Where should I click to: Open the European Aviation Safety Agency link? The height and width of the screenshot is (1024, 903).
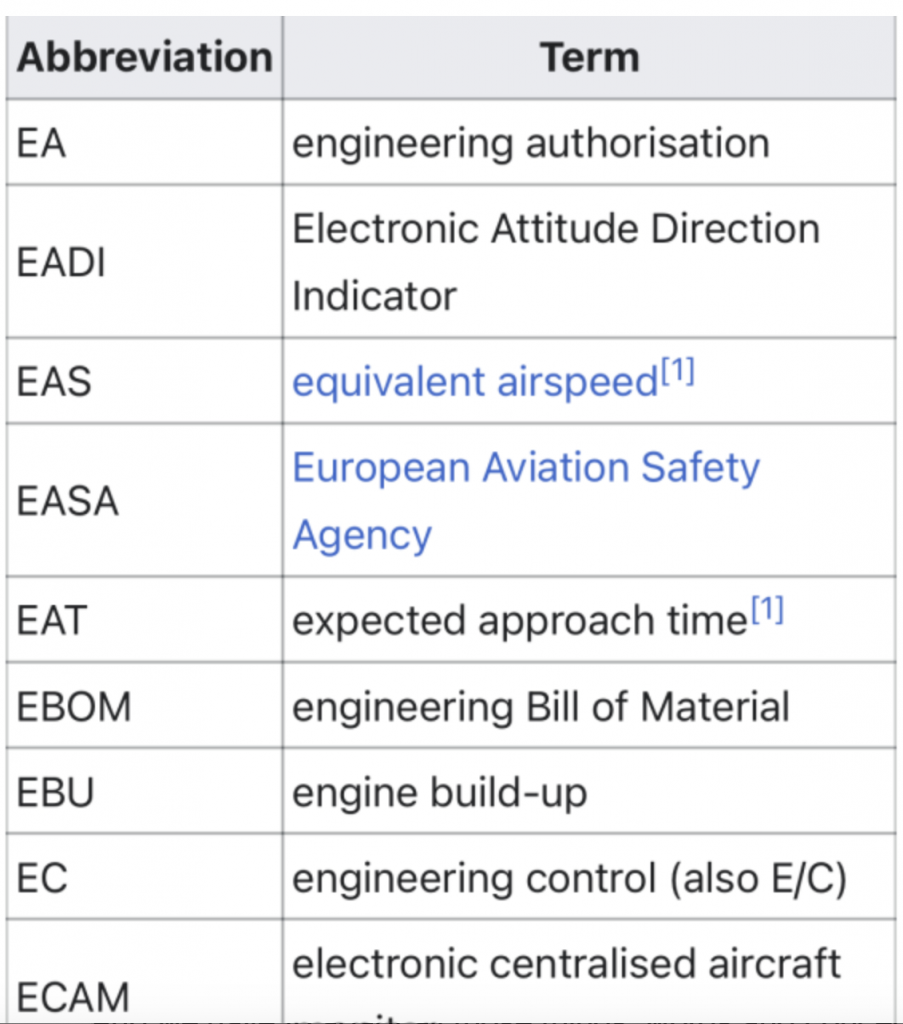[526, 501]
